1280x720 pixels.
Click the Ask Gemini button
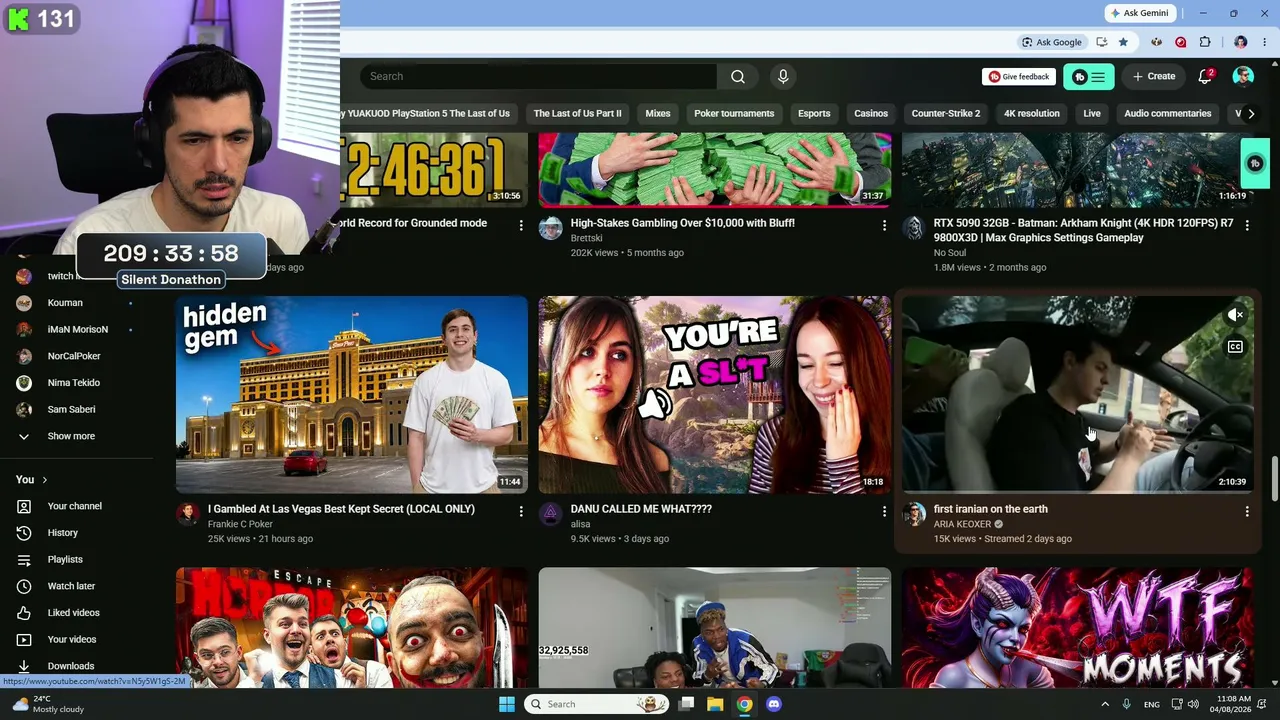click(x=1140, y=13)
